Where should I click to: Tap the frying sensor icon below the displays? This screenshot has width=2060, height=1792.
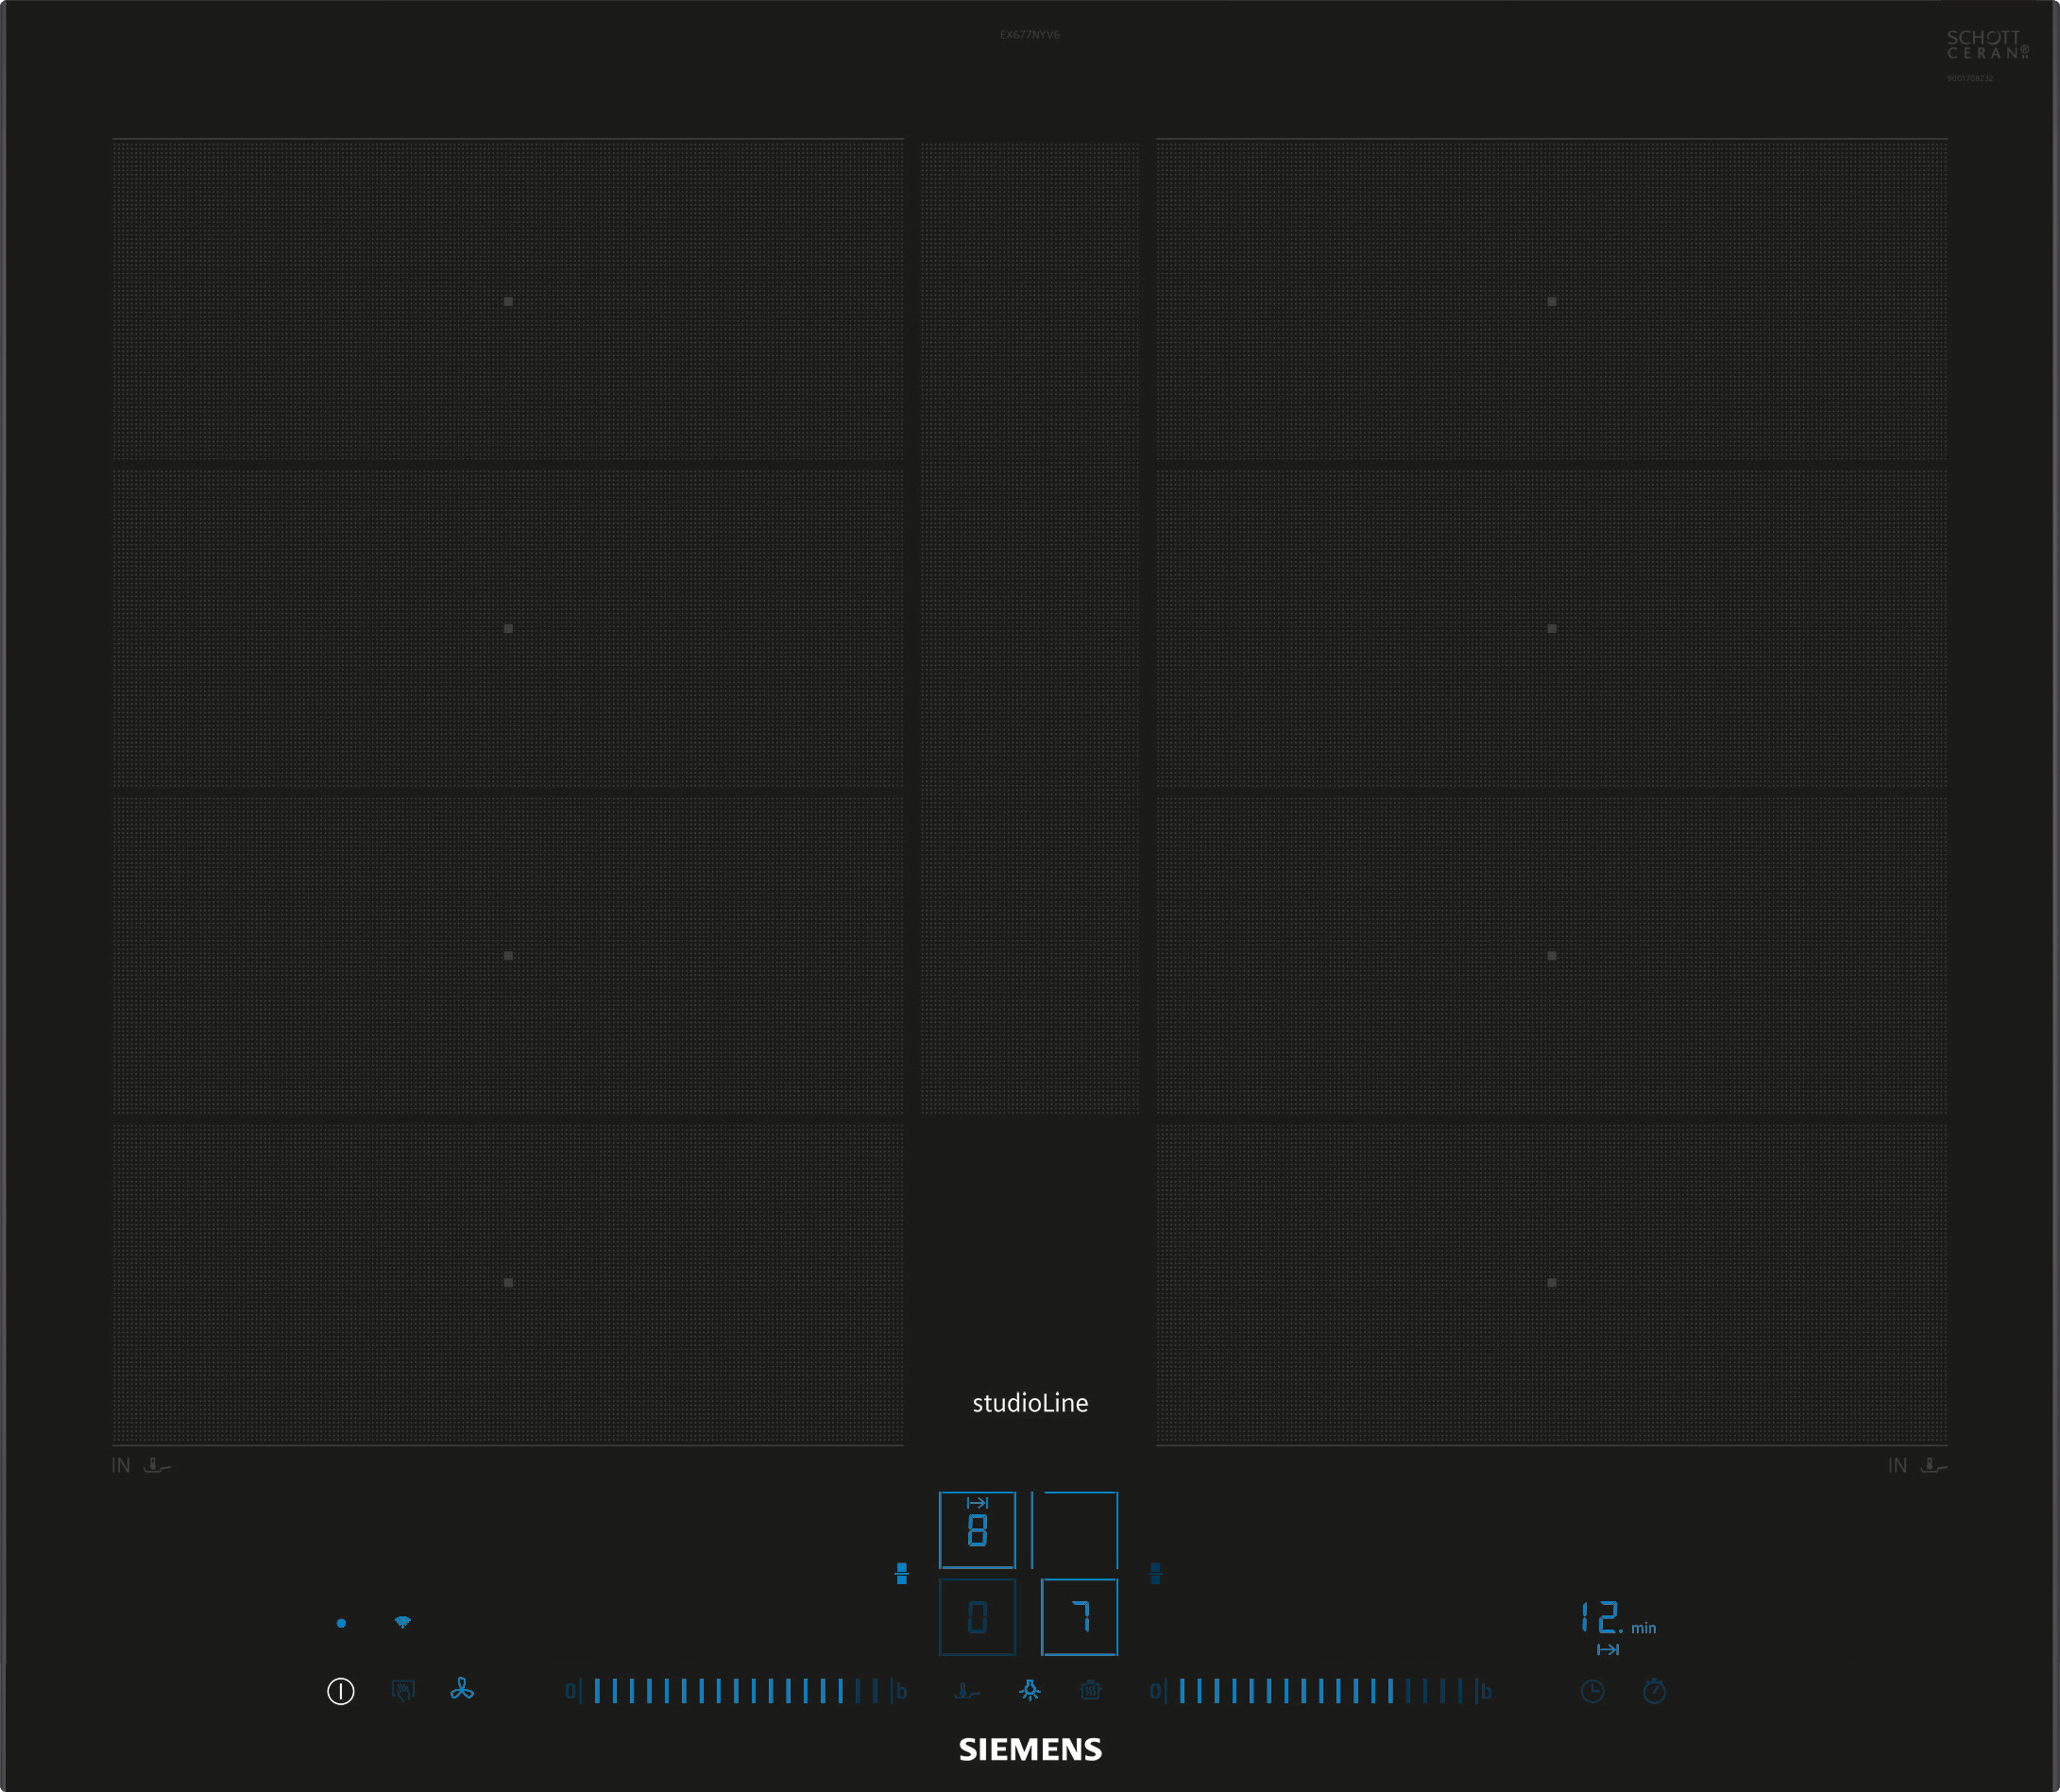(x=967, y=1691)
